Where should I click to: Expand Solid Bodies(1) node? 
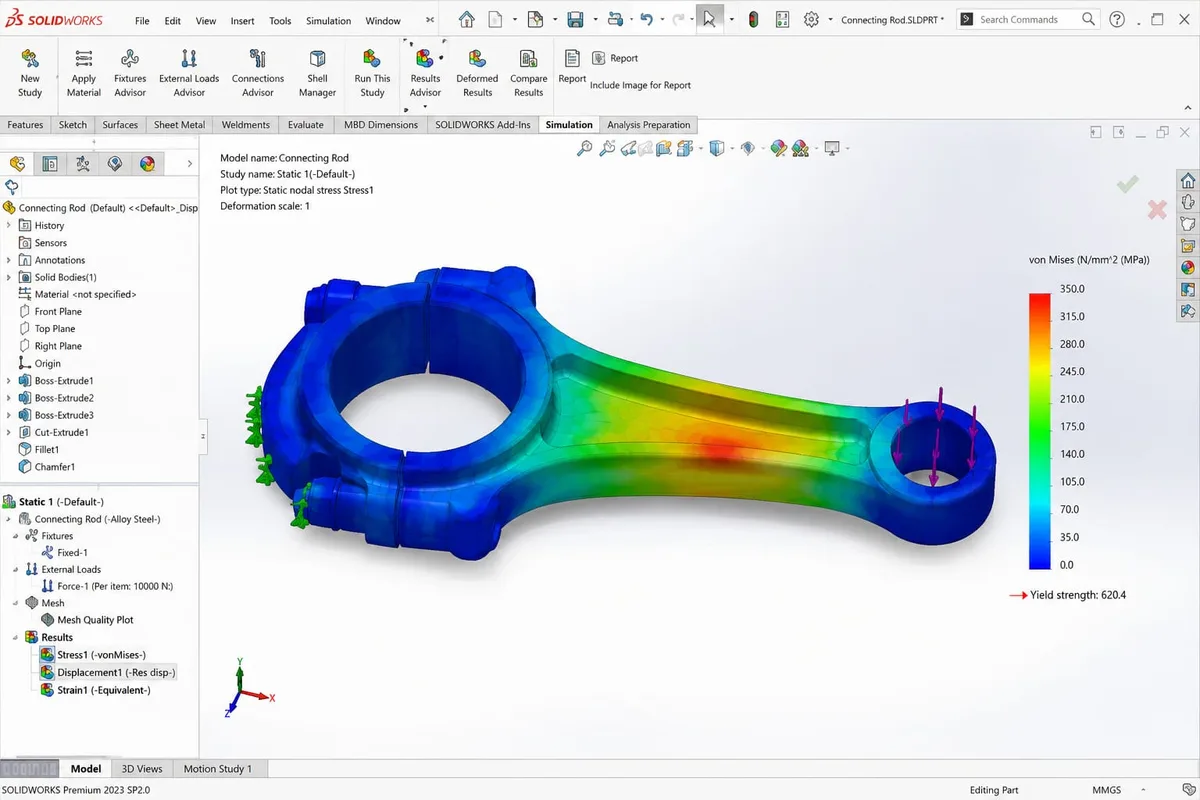point(9,277)
